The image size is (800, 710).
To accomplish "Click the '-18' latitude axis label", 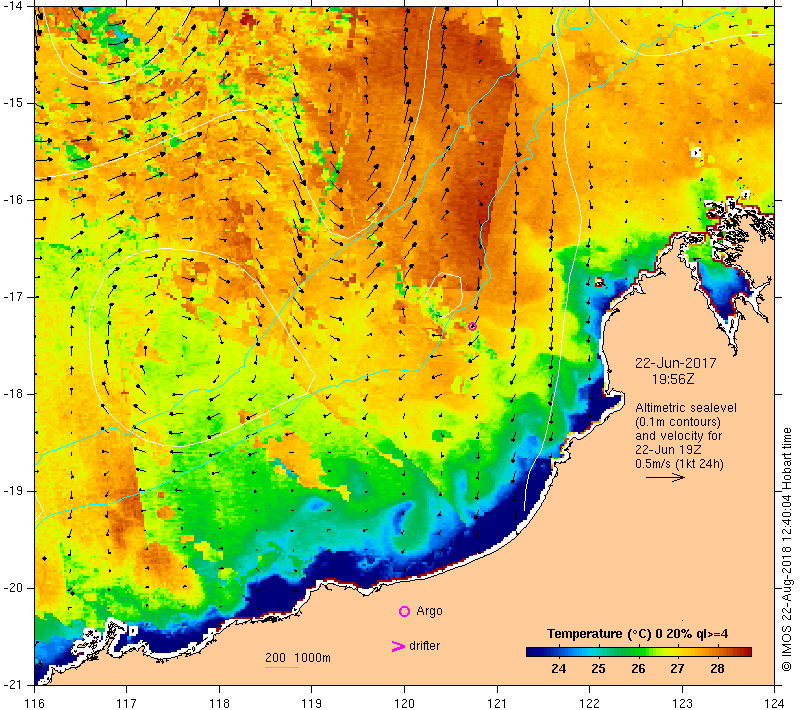I will tap(12, 394).
